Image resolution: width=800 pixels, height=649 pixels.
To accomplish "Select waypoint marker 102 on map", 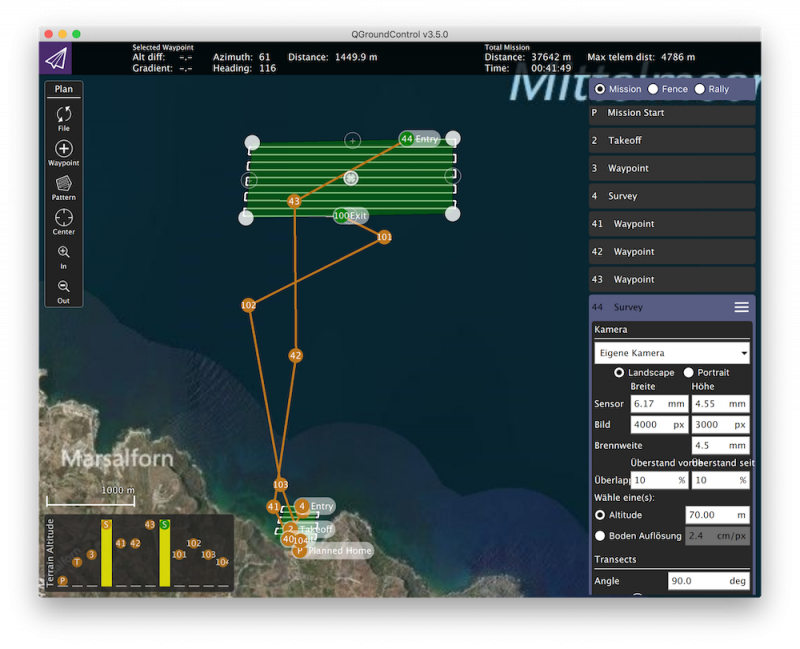I will point(248,305).
